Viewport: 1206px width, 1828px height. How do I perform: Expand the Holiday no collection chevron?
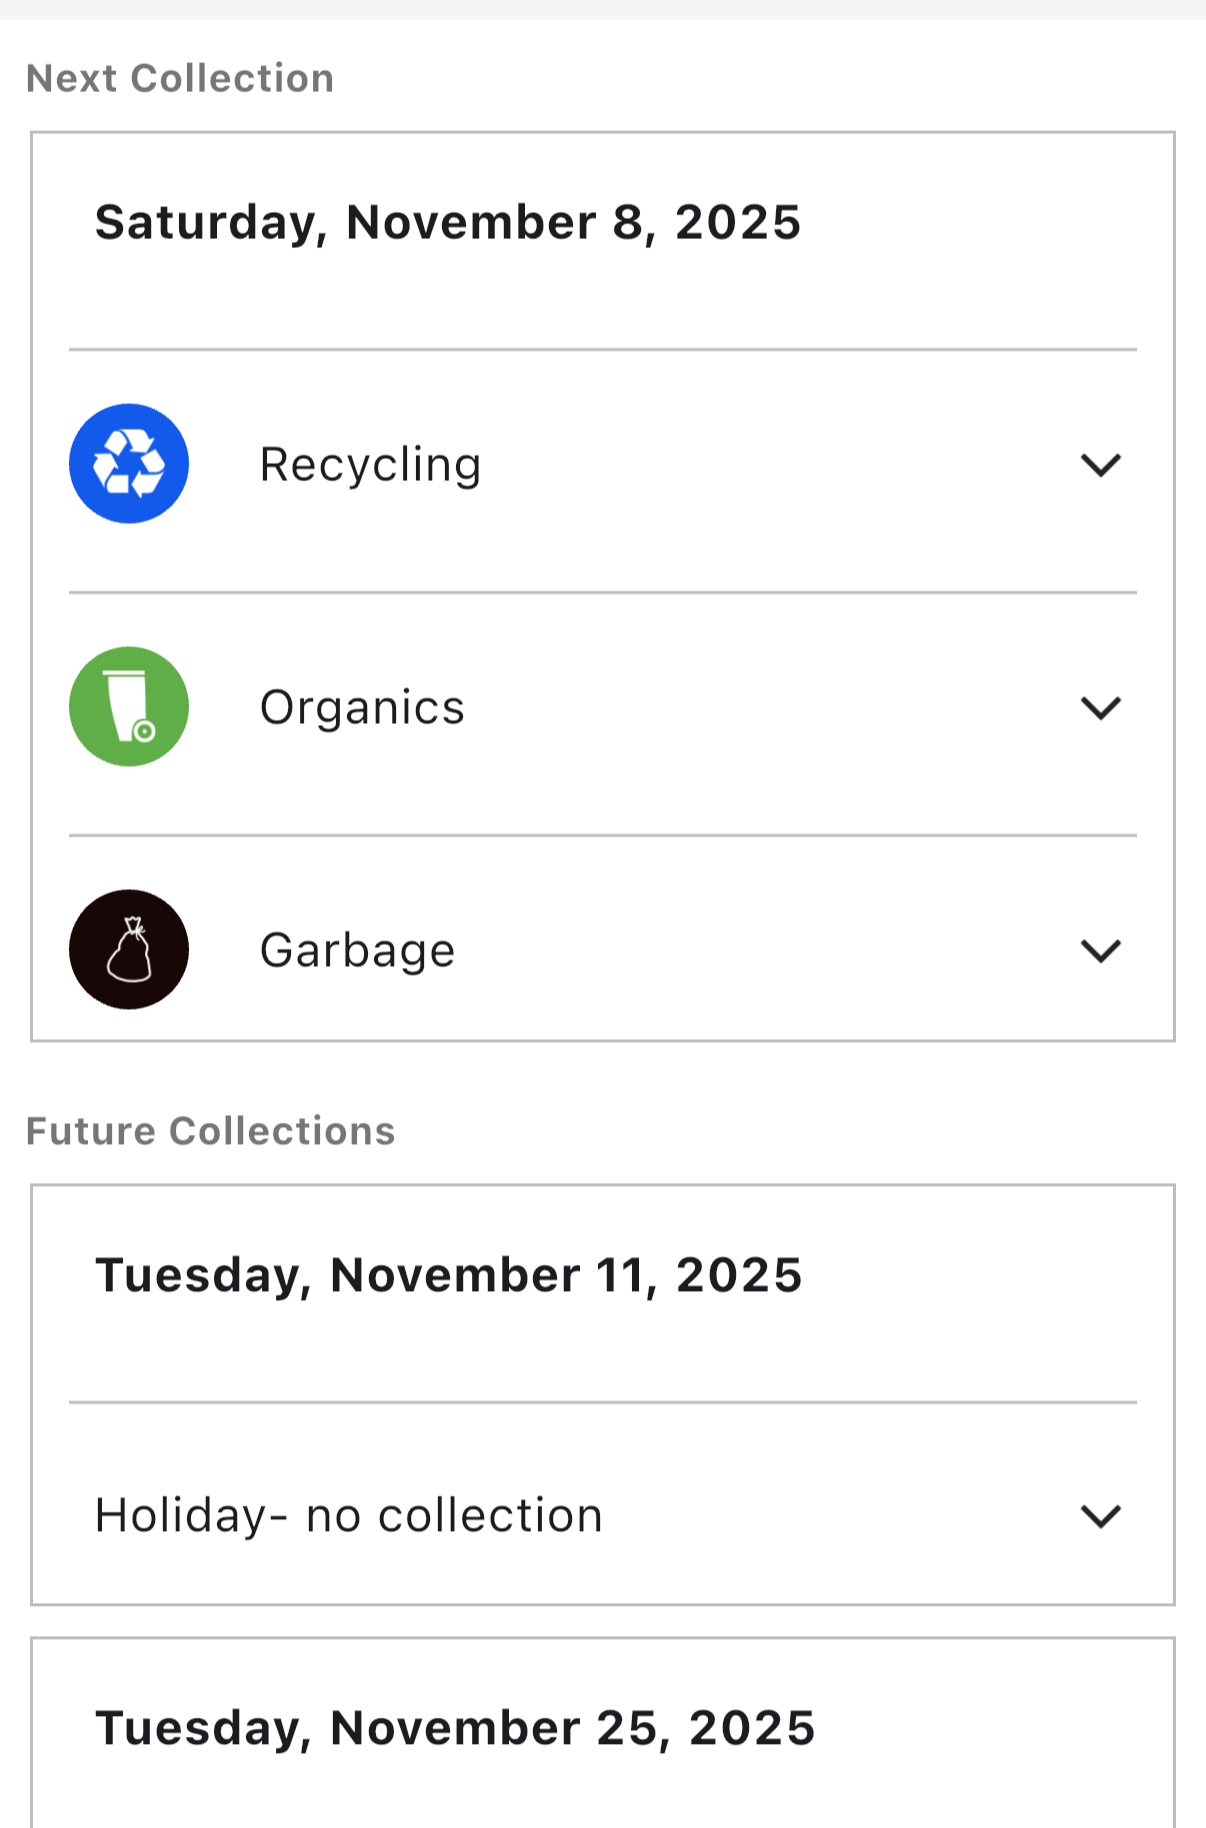(1100, 1516)
